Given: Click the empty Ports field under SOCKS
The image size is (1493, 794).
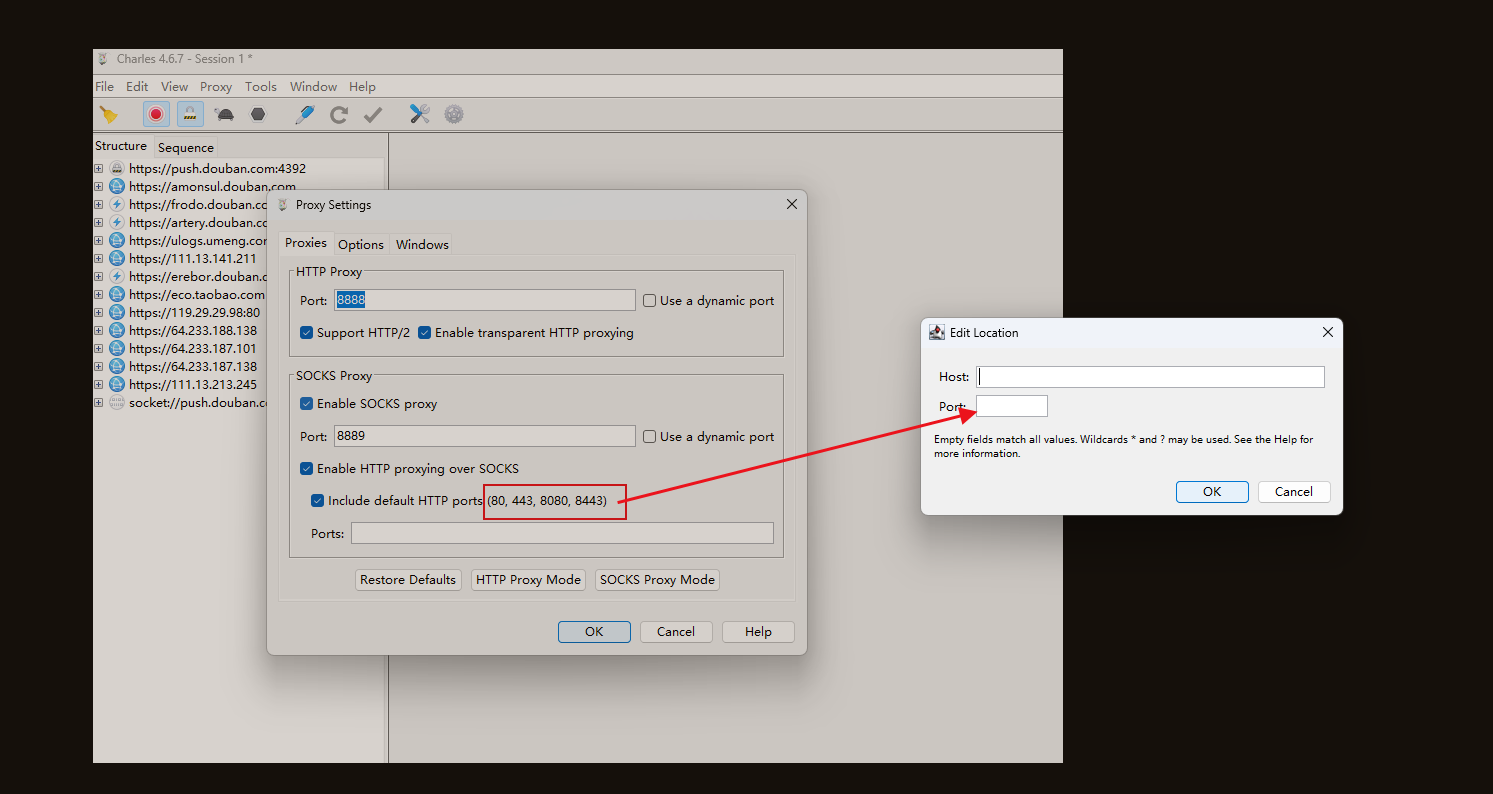Looking at the screenshot, I should point(562,533).
